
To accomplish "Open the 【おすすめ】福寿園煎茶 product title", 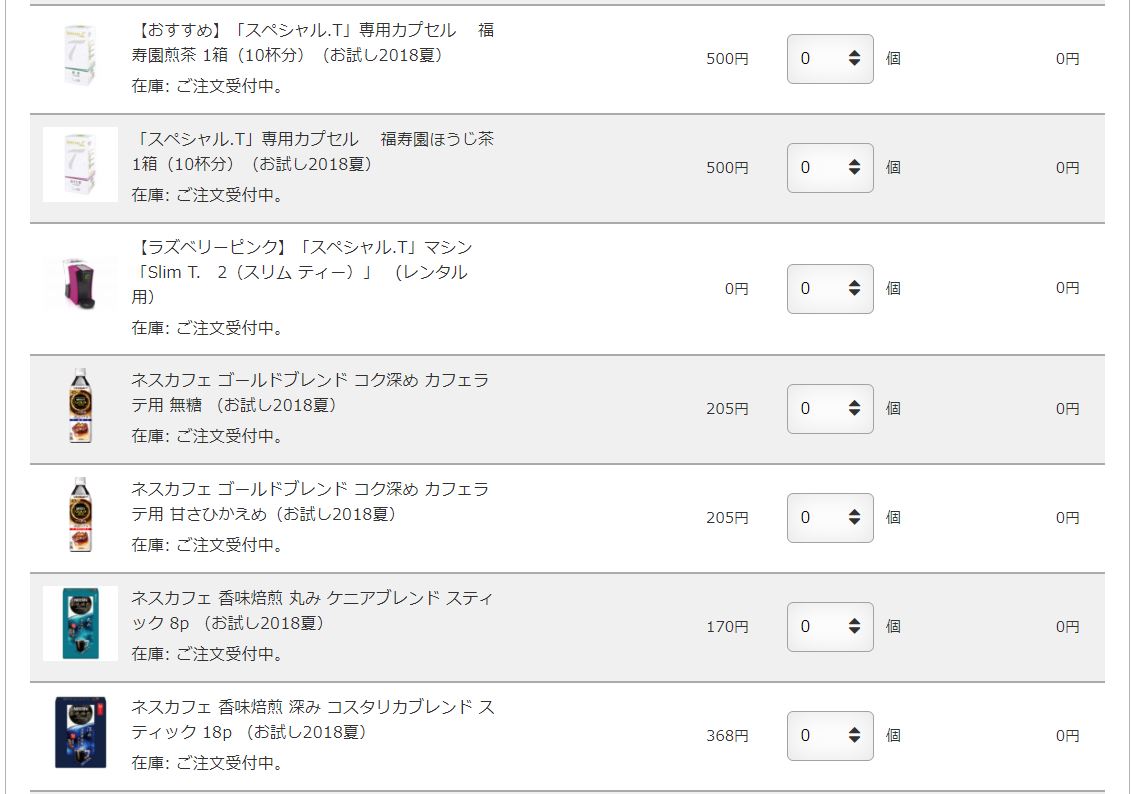I will coord(313,43).
